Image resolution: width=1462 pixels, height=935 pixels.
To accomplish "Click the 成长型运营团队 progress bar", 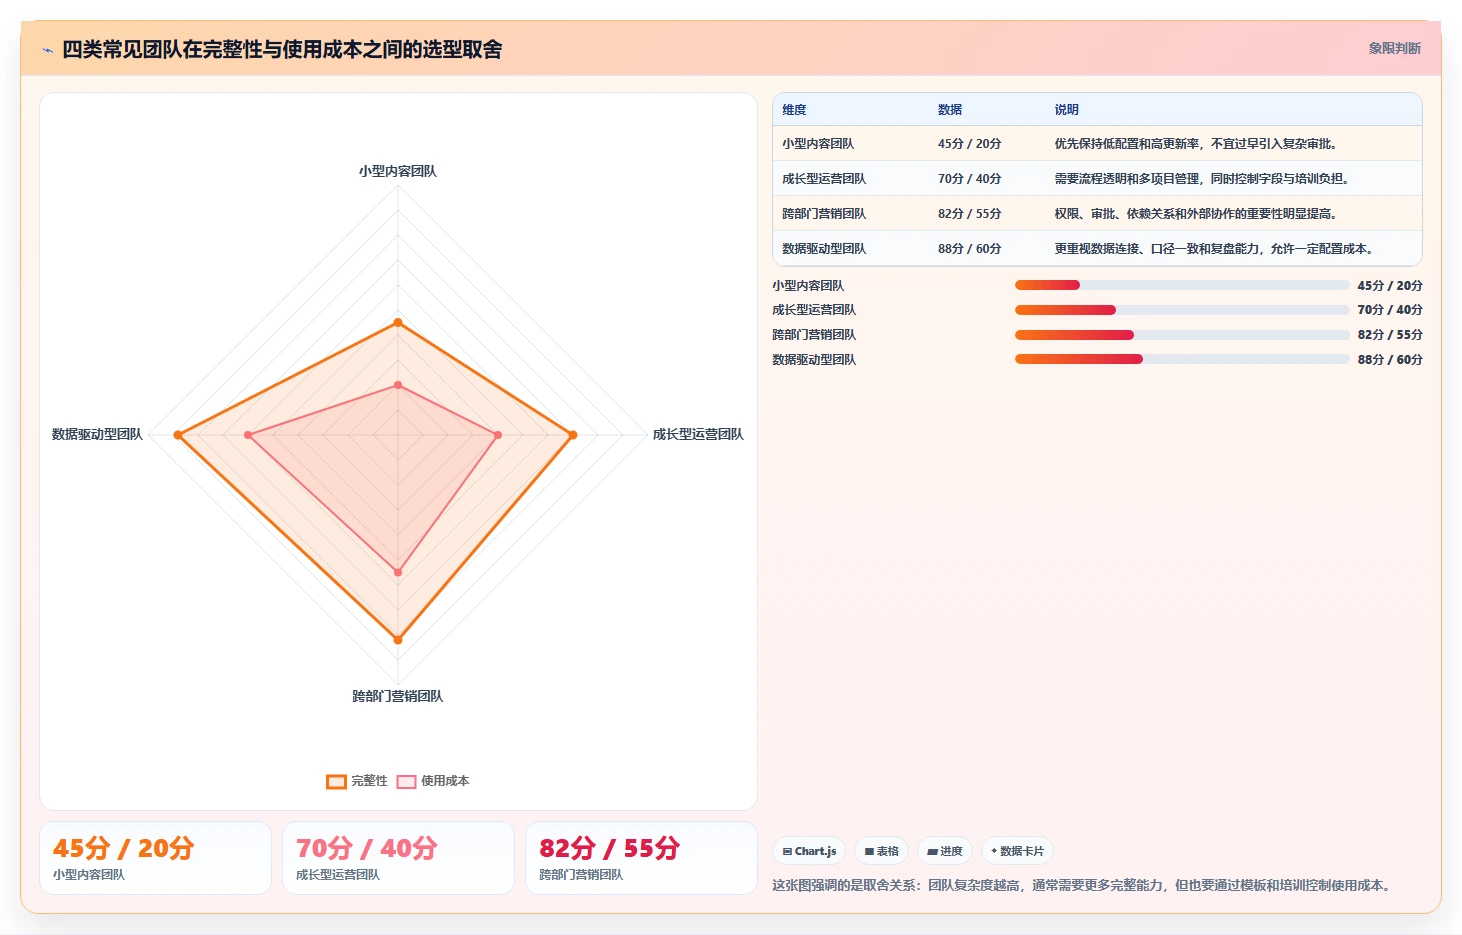I will (x=1182, y=310).
